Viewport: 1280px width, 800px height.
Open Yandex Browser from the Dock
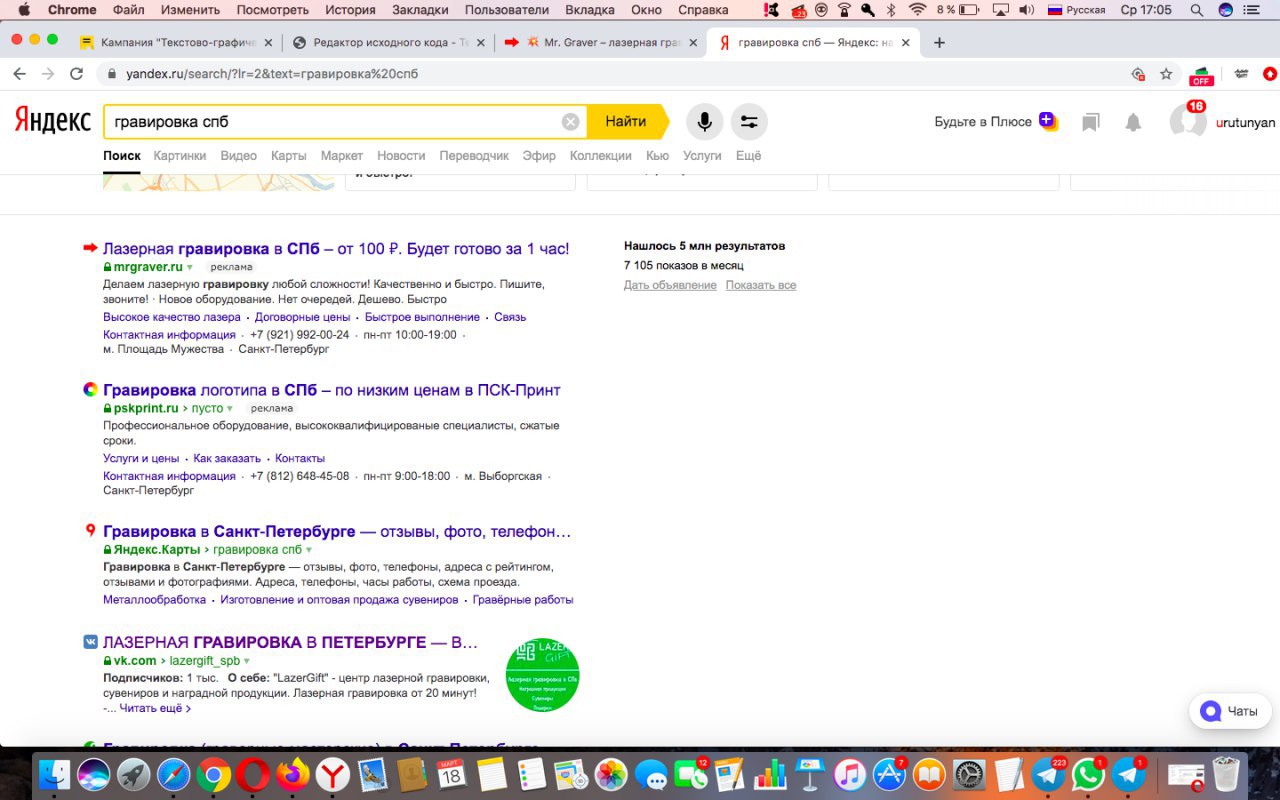coord(332,775)
